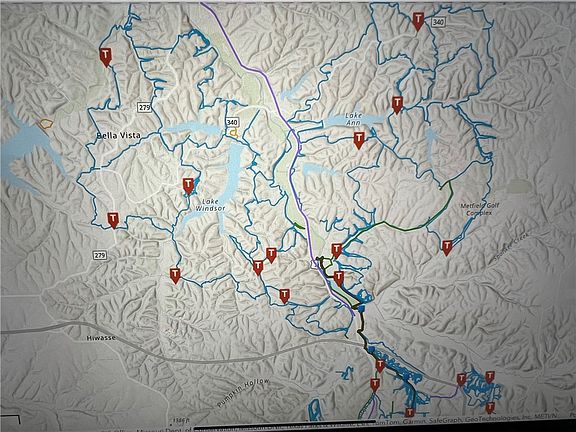The width and height of the screenshot is (576, 432).
Task: Select the orange outlined polygon near the west lake
Action: tap(46, 124)
